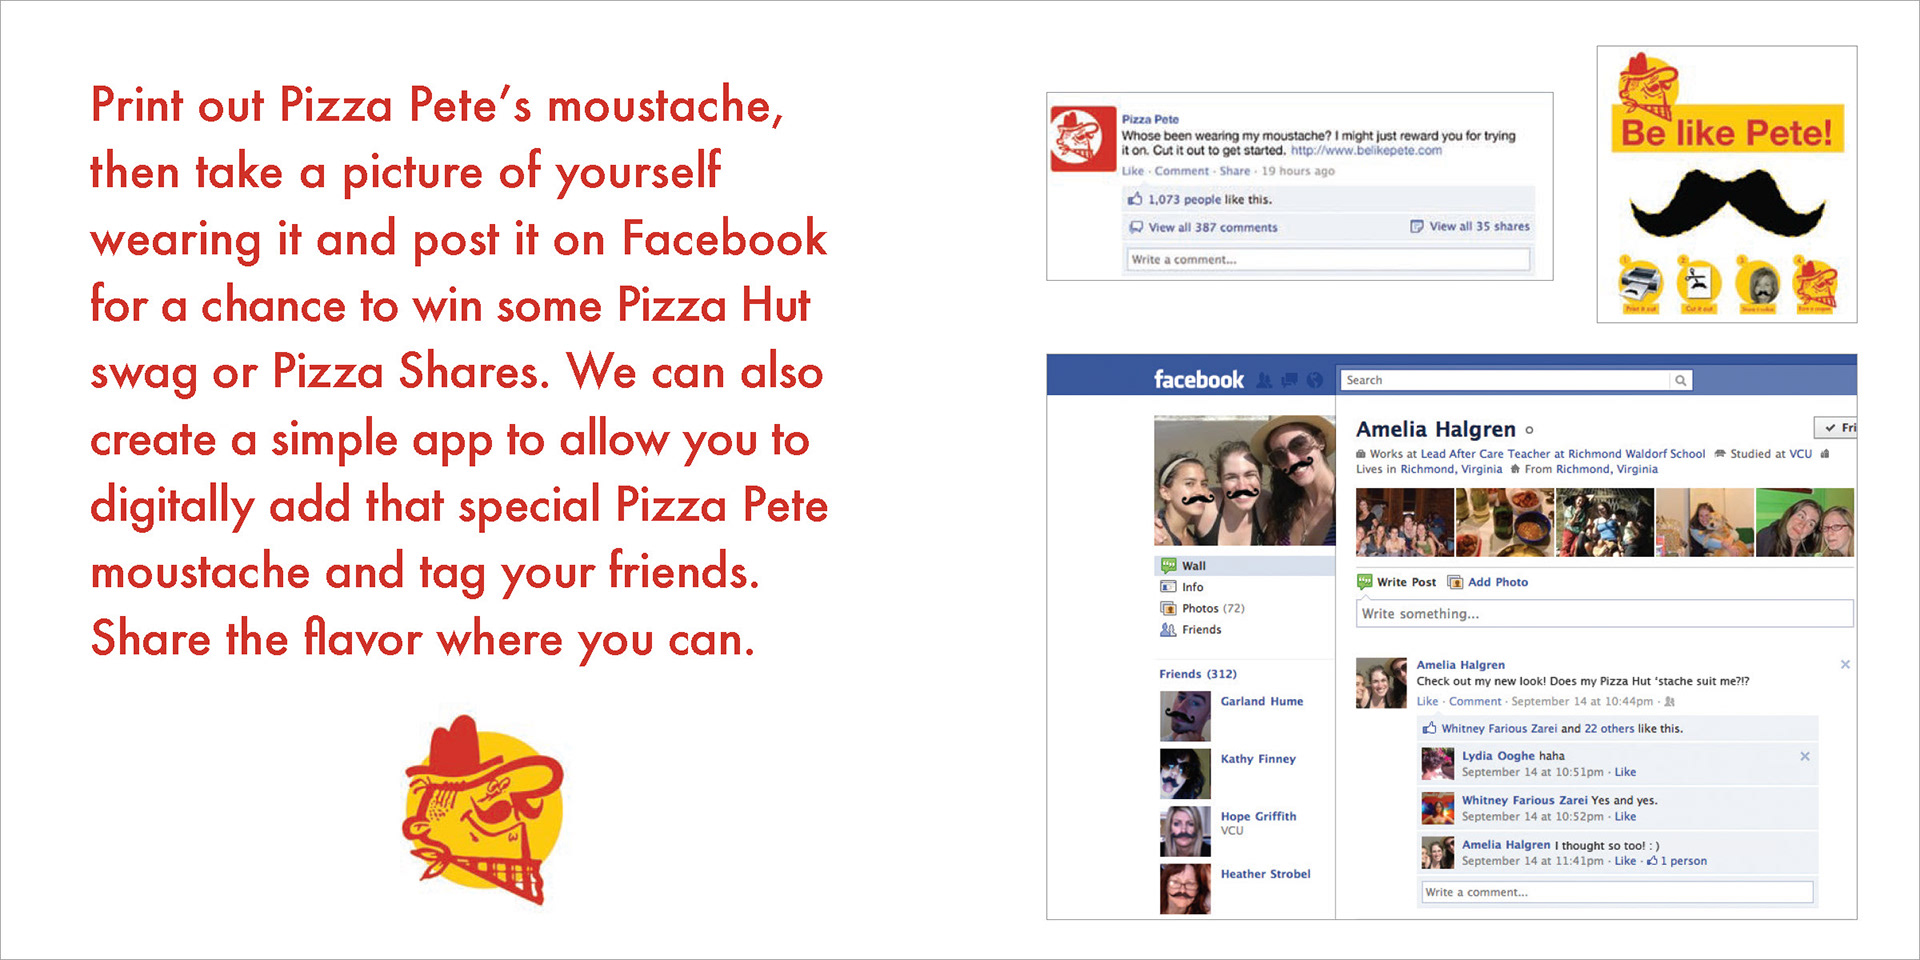This screenshot has width=1920, height=960.
Task: Dismiss Amelia Halgren's wall post with X
Action: click(1845, 664)
